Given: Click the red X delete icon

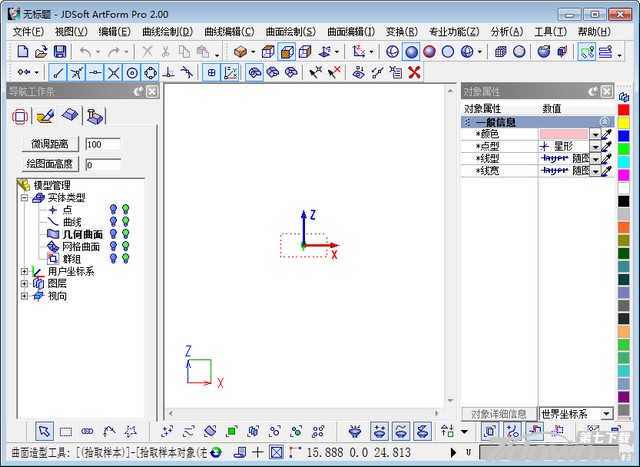Looking at the screenshot, I should (x=414, y=72).
